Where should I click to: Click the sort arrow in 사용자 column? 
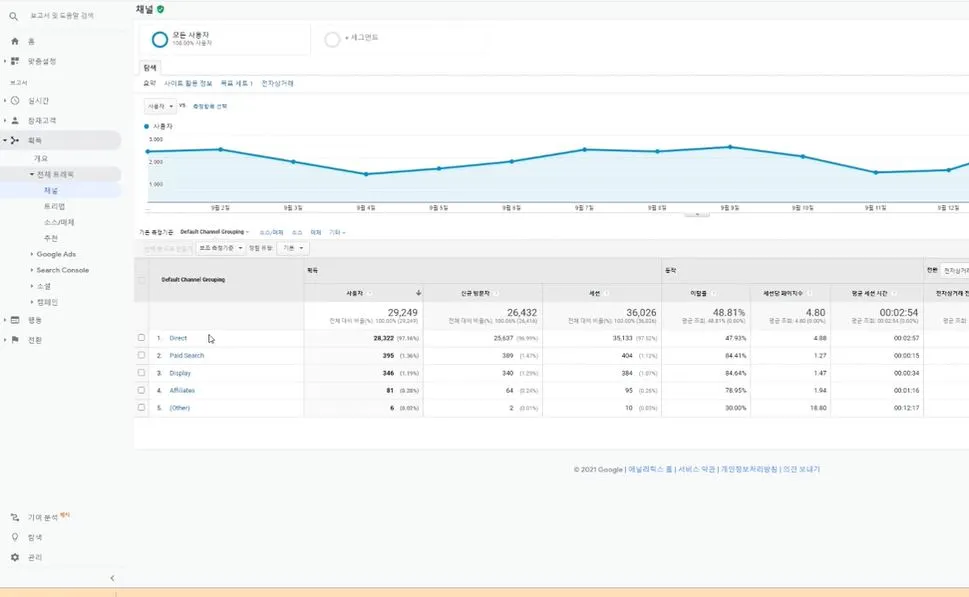click(x=418, y=293)
